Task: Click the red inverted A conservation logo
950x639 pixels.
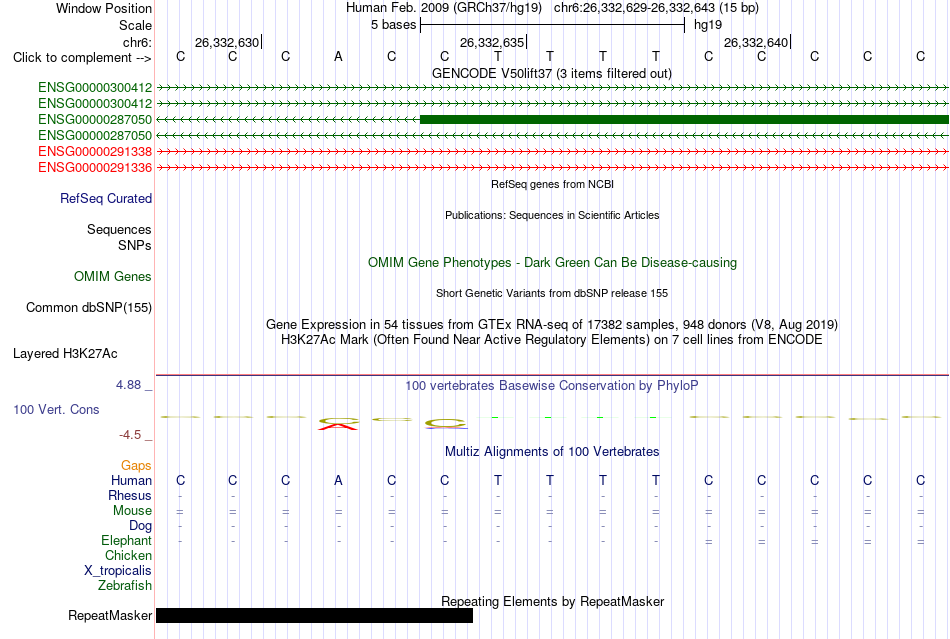Action: coord(338,427)
